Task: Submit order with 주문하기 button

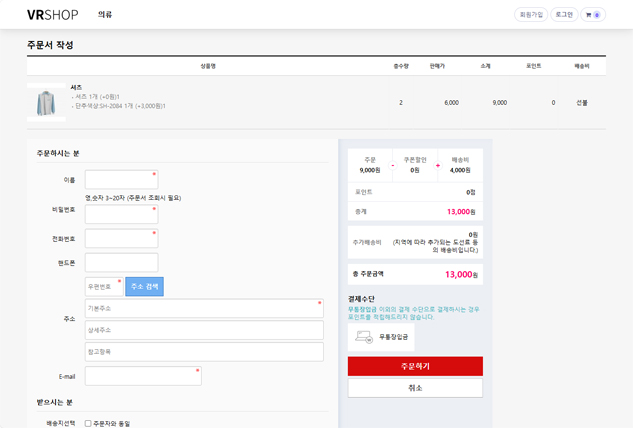Action: (415, 366)
